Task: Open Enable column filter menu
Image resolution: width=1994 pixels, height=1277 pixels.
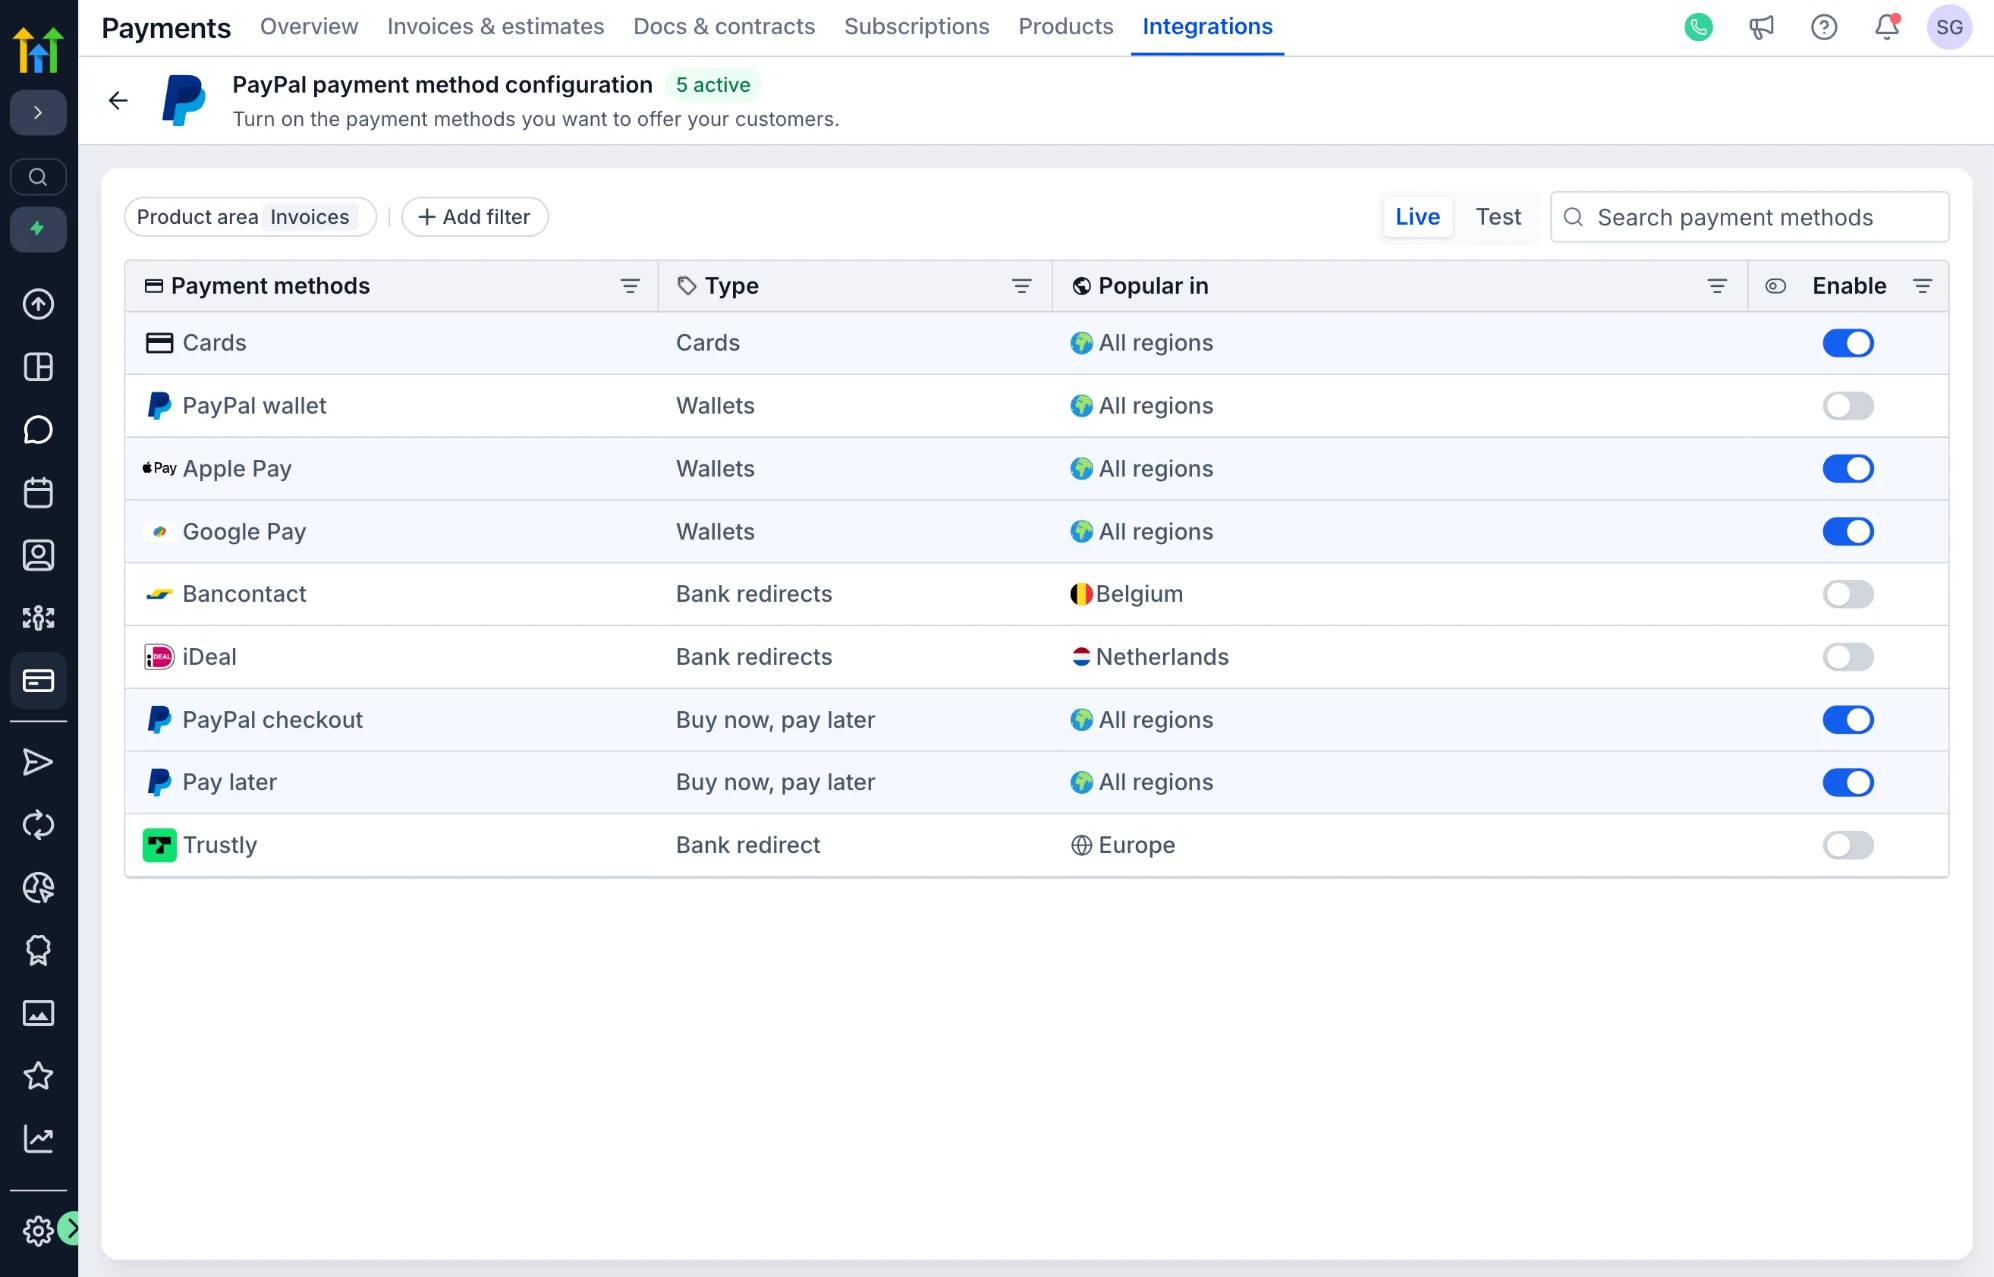Action: point(1922,286)
